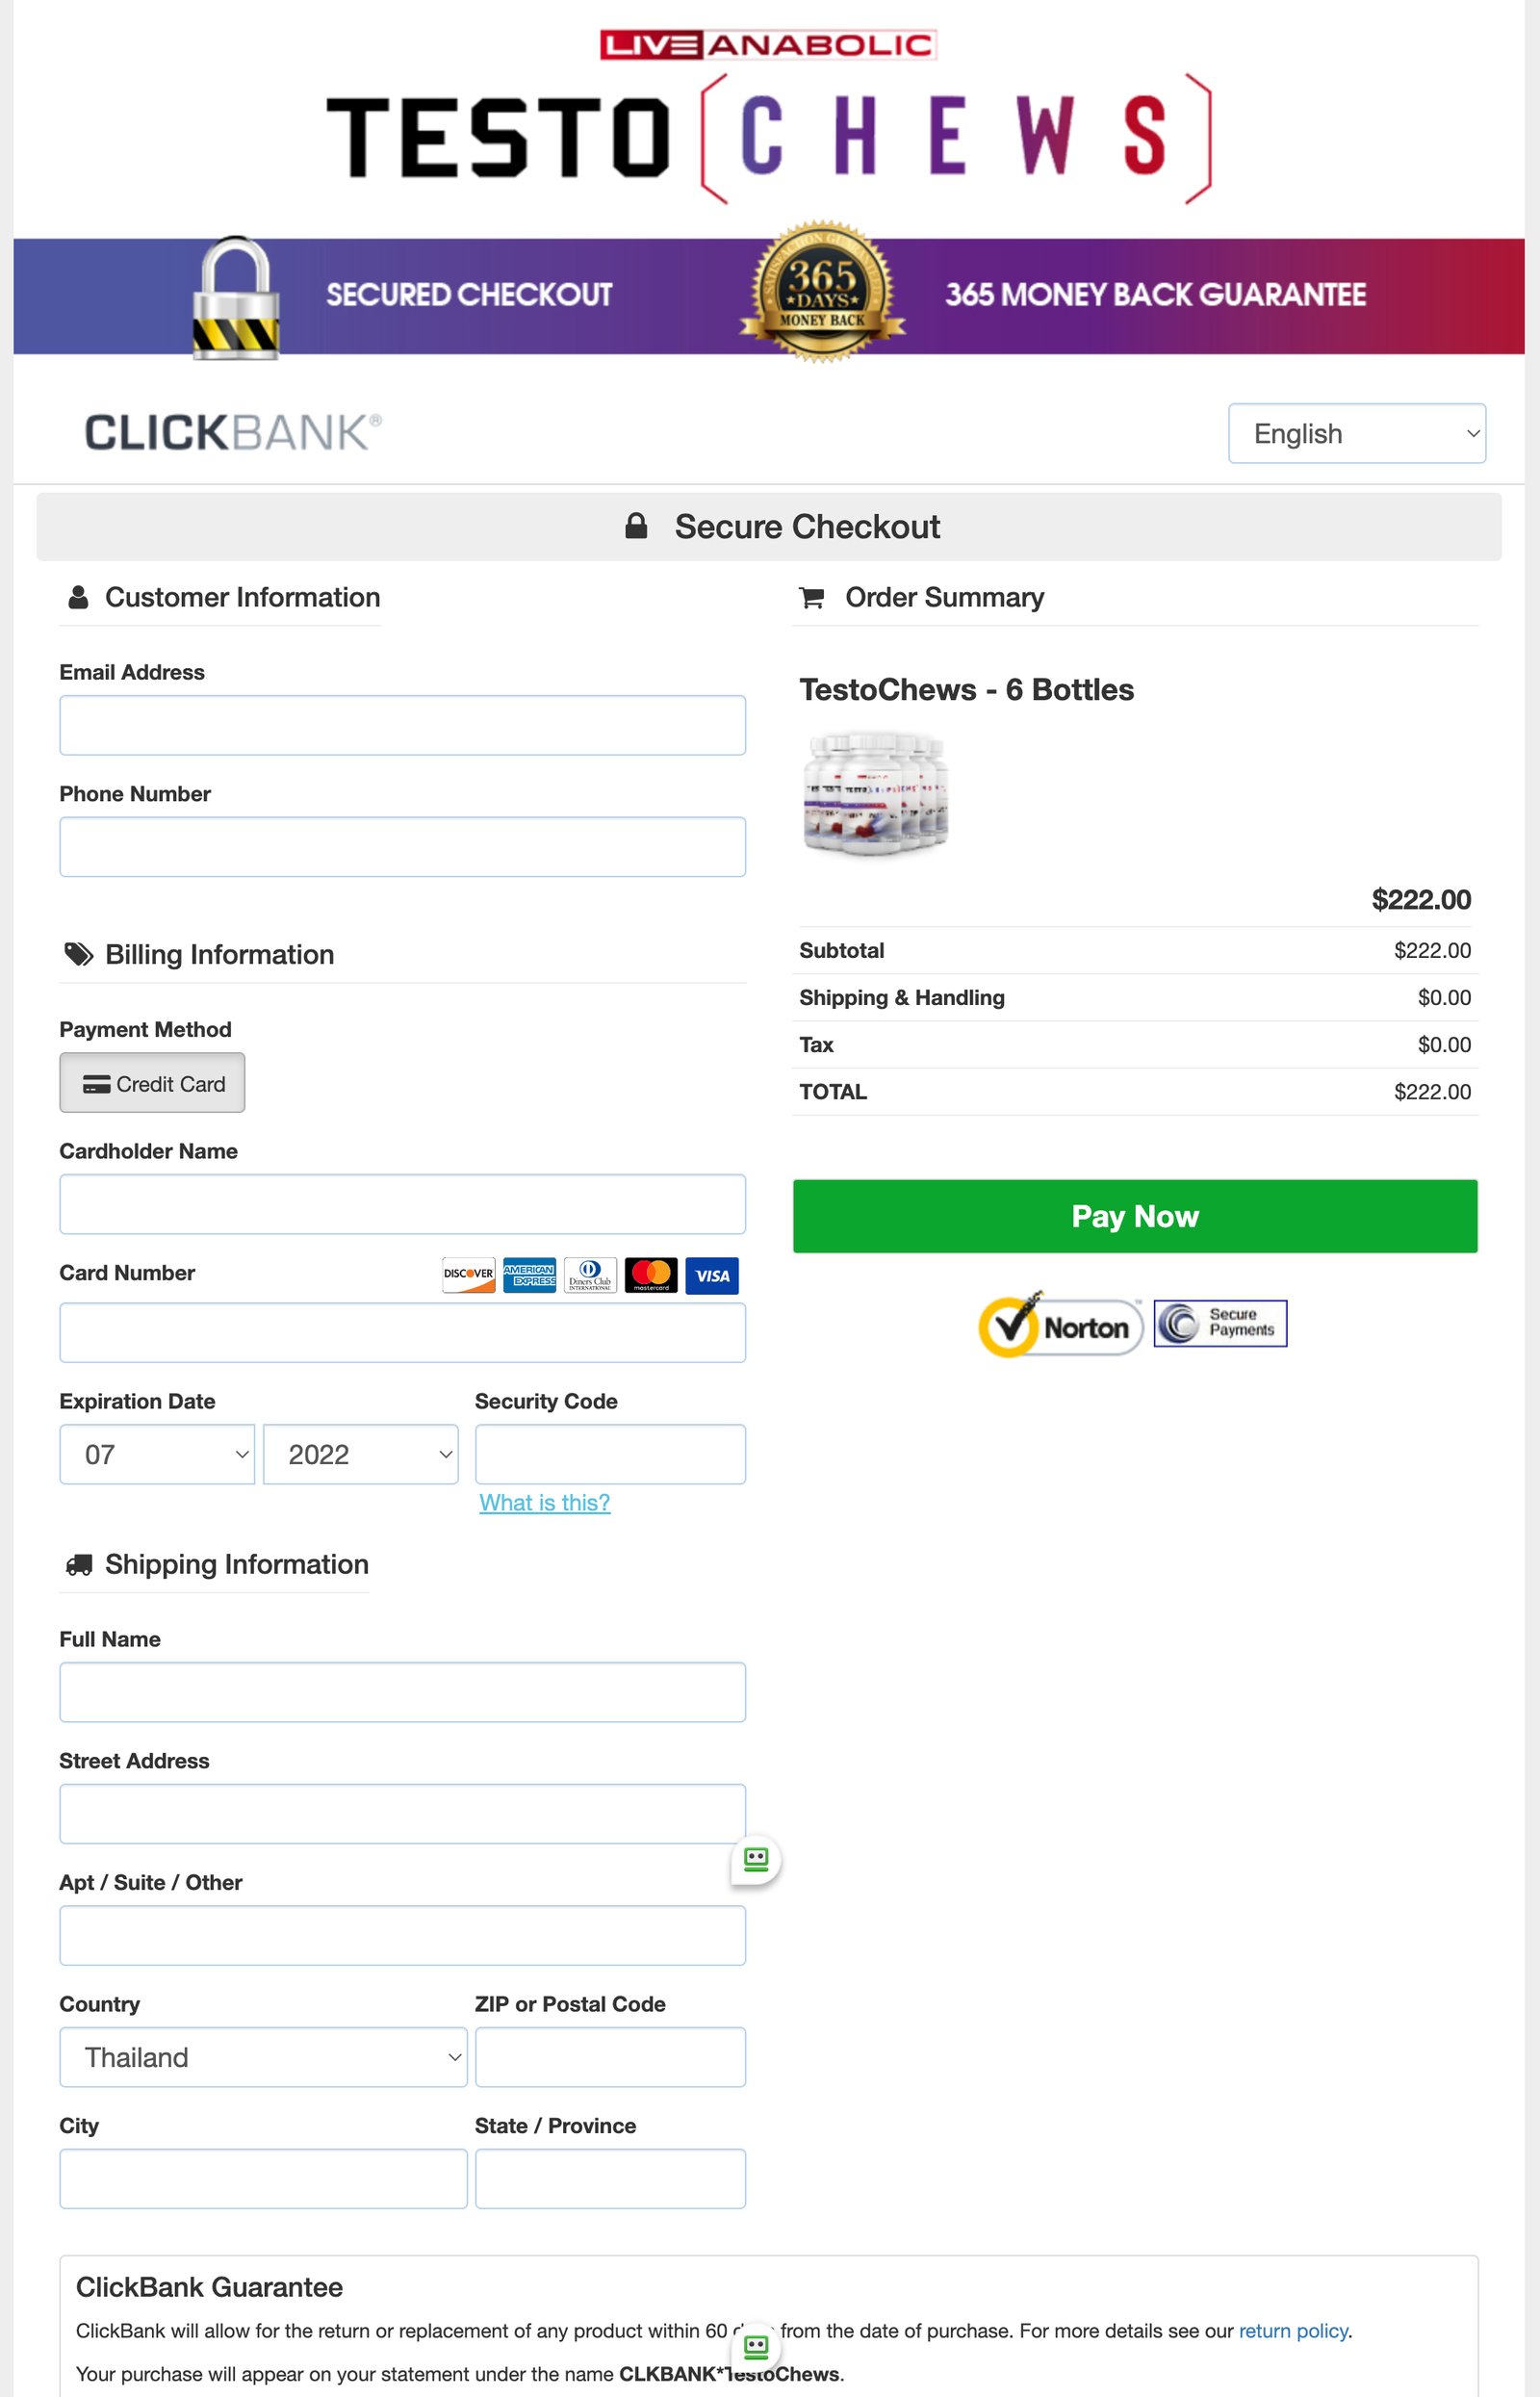This screenshot has height=2397, width=1540.
Task: Open the chat assistant icon
Action: 756,1859
